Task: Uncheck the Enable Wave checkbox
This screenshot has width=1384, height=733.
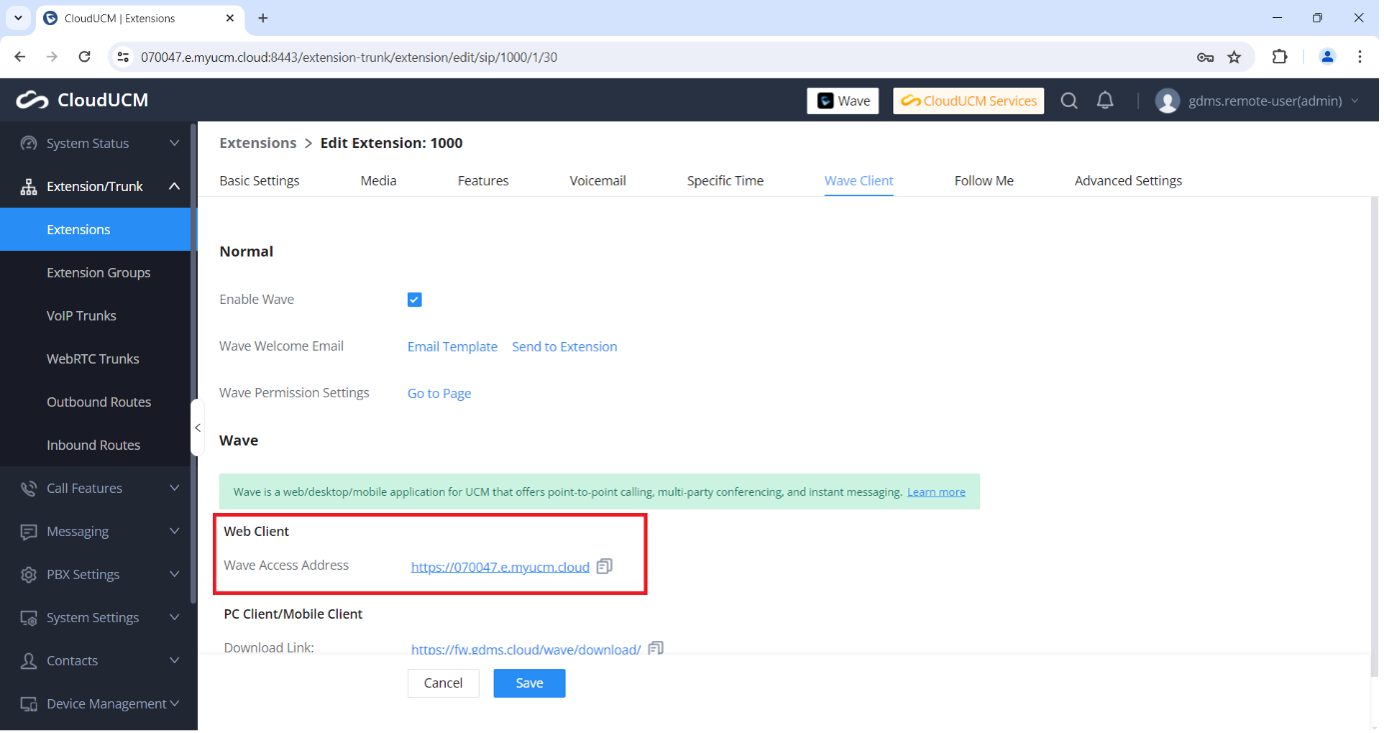Action: pyautogui.click(x=415, y=300)
